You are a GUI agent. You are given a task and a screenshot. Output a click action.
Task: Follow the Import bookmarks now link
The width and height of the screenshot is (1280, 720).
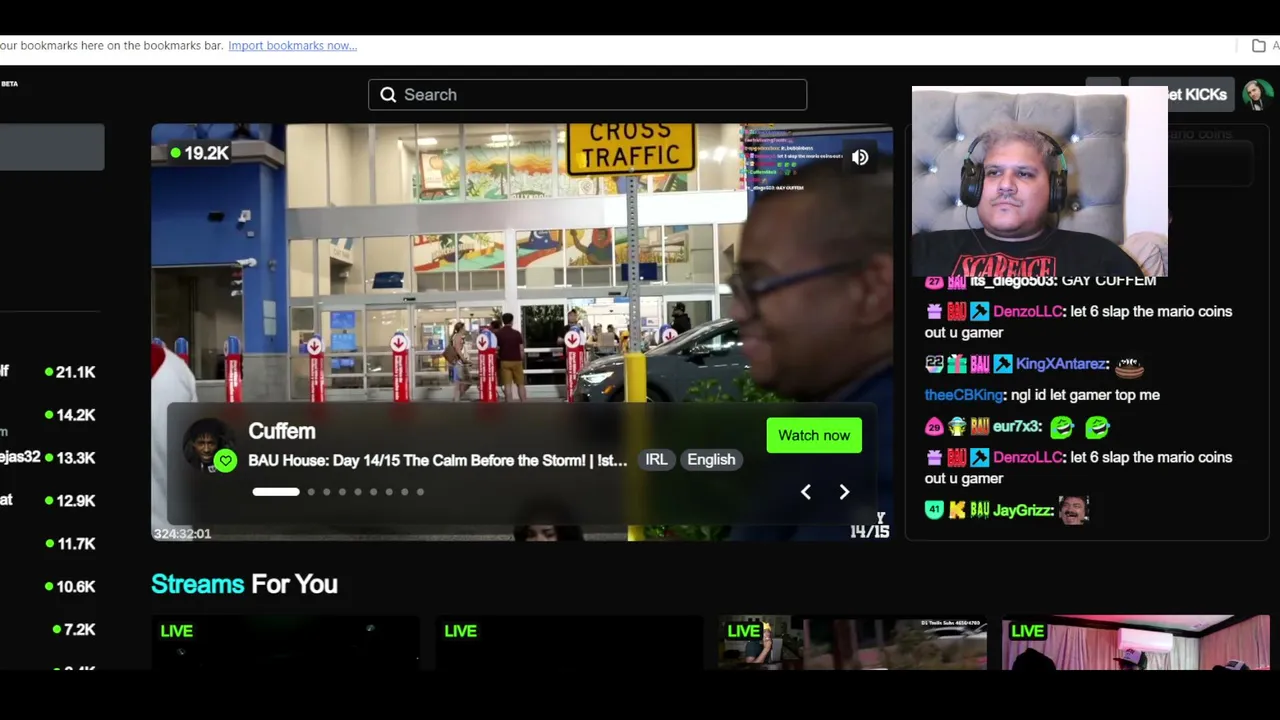pos(292,45)
